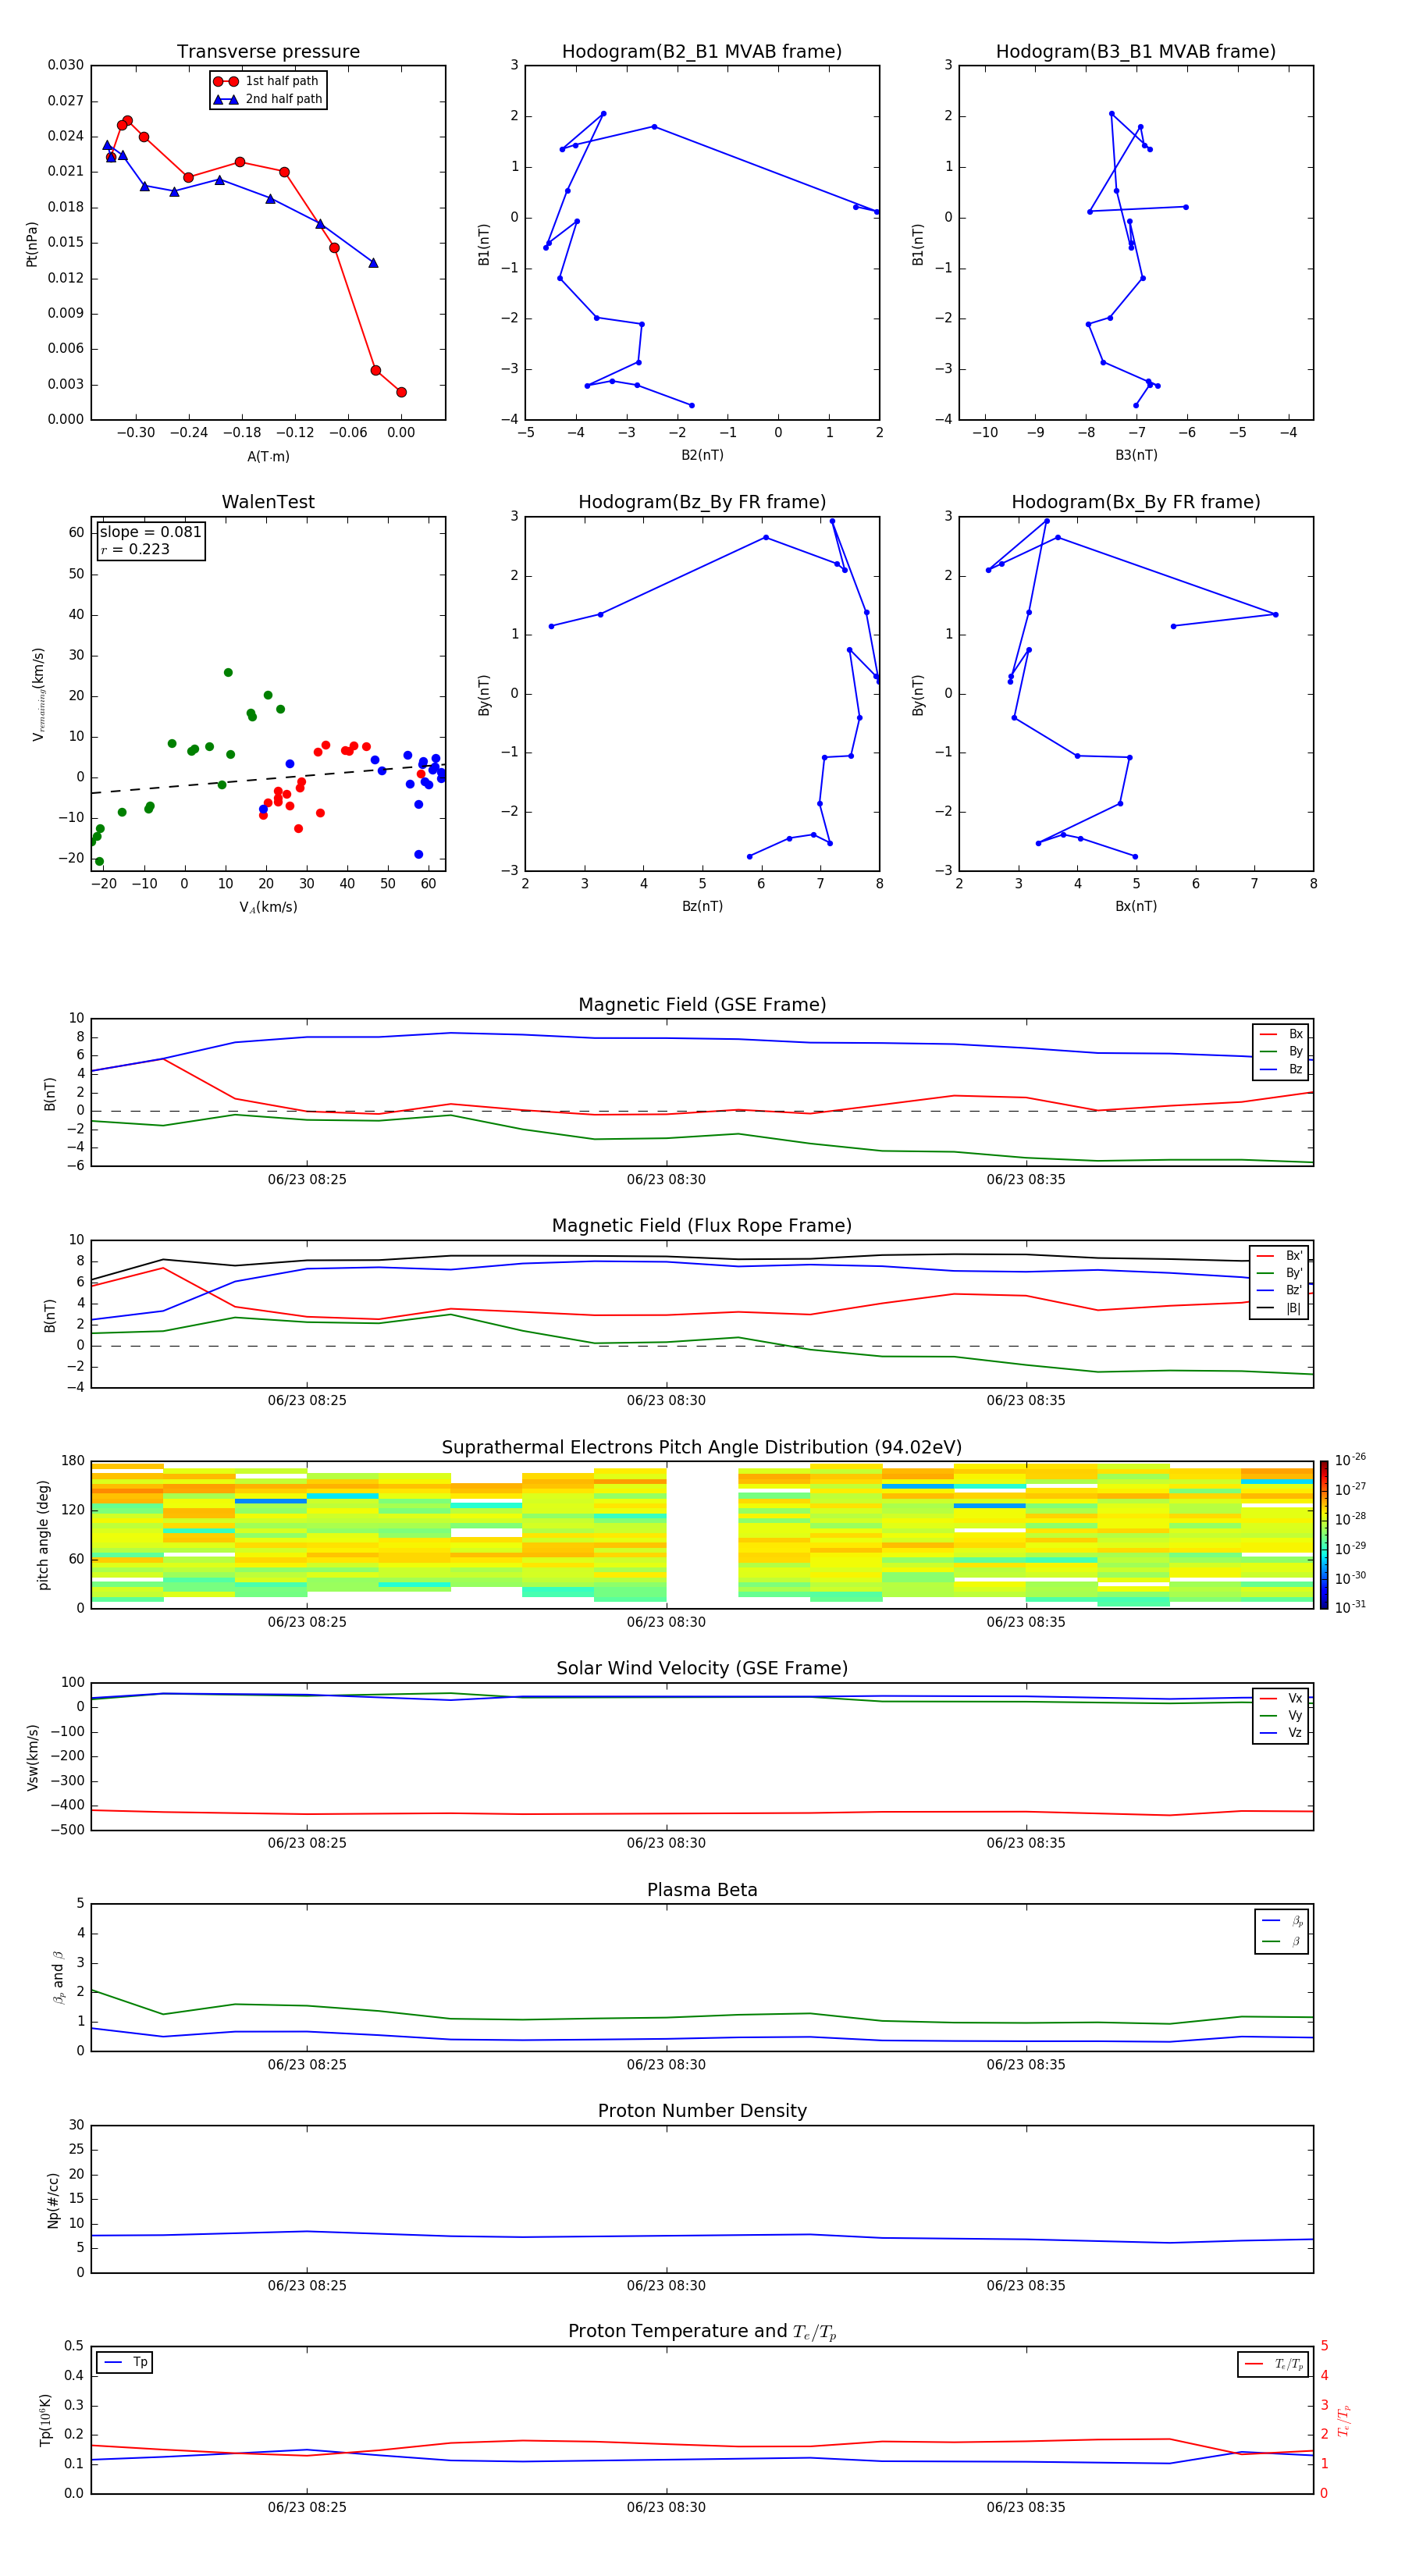Viewport: 1405px width, 2576px height.
Task: Click the 'V_remaining(km/s)' y-axis label
Action: [38, 694]
